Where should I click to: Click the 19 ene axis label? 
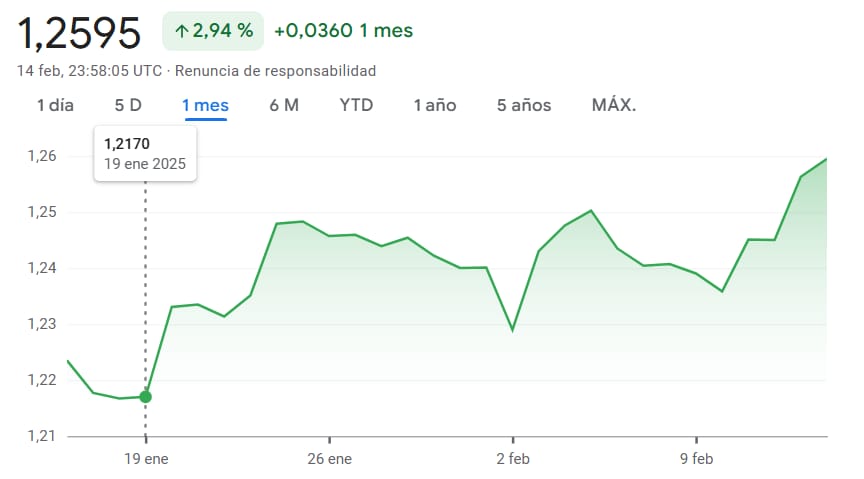point(146,459)
